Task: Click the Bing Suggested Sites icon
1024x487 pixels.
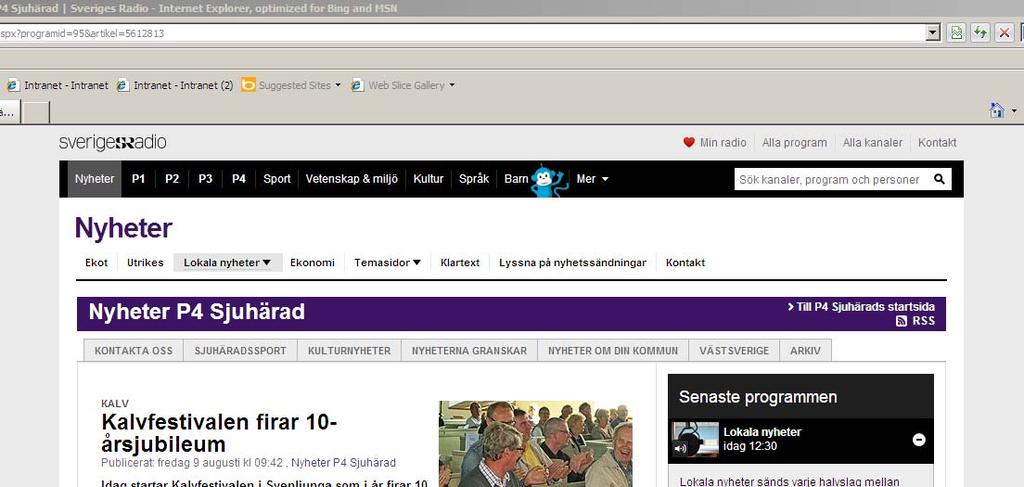Action: (248, 85)
